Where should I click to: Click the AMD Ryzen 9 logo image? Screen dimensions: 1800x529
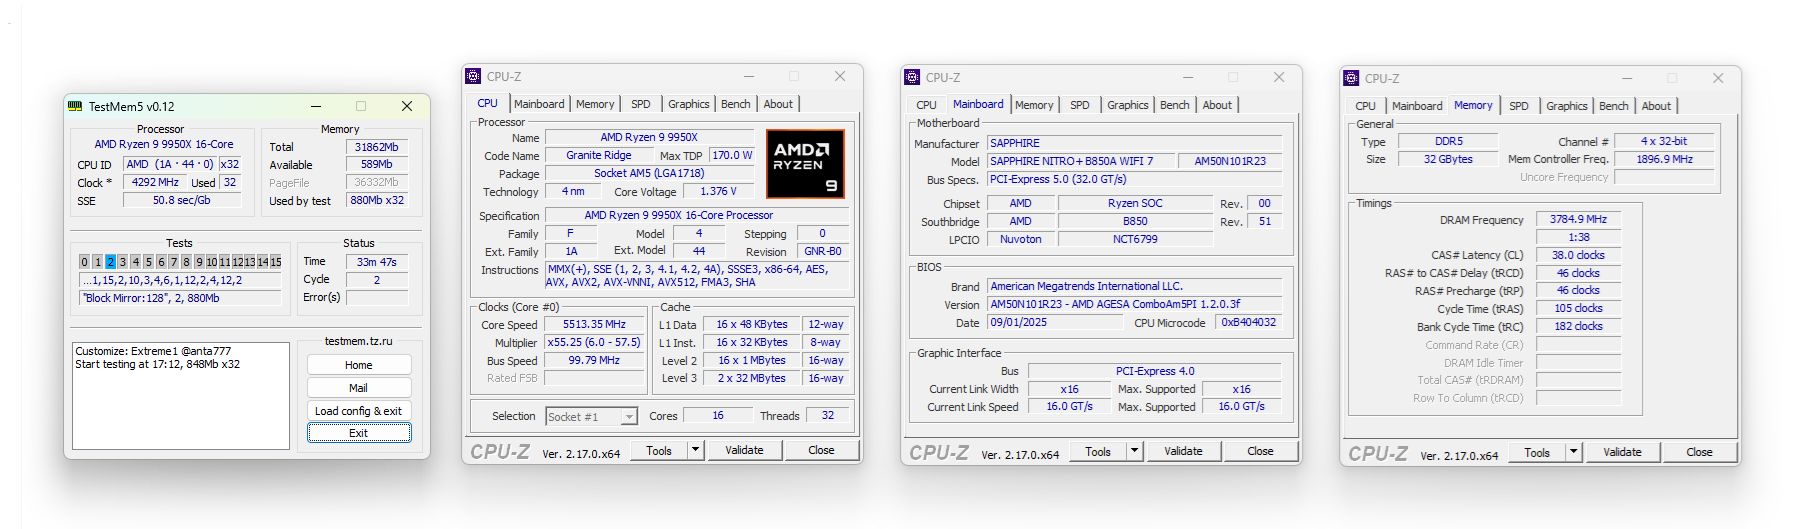tap(805, 163)
